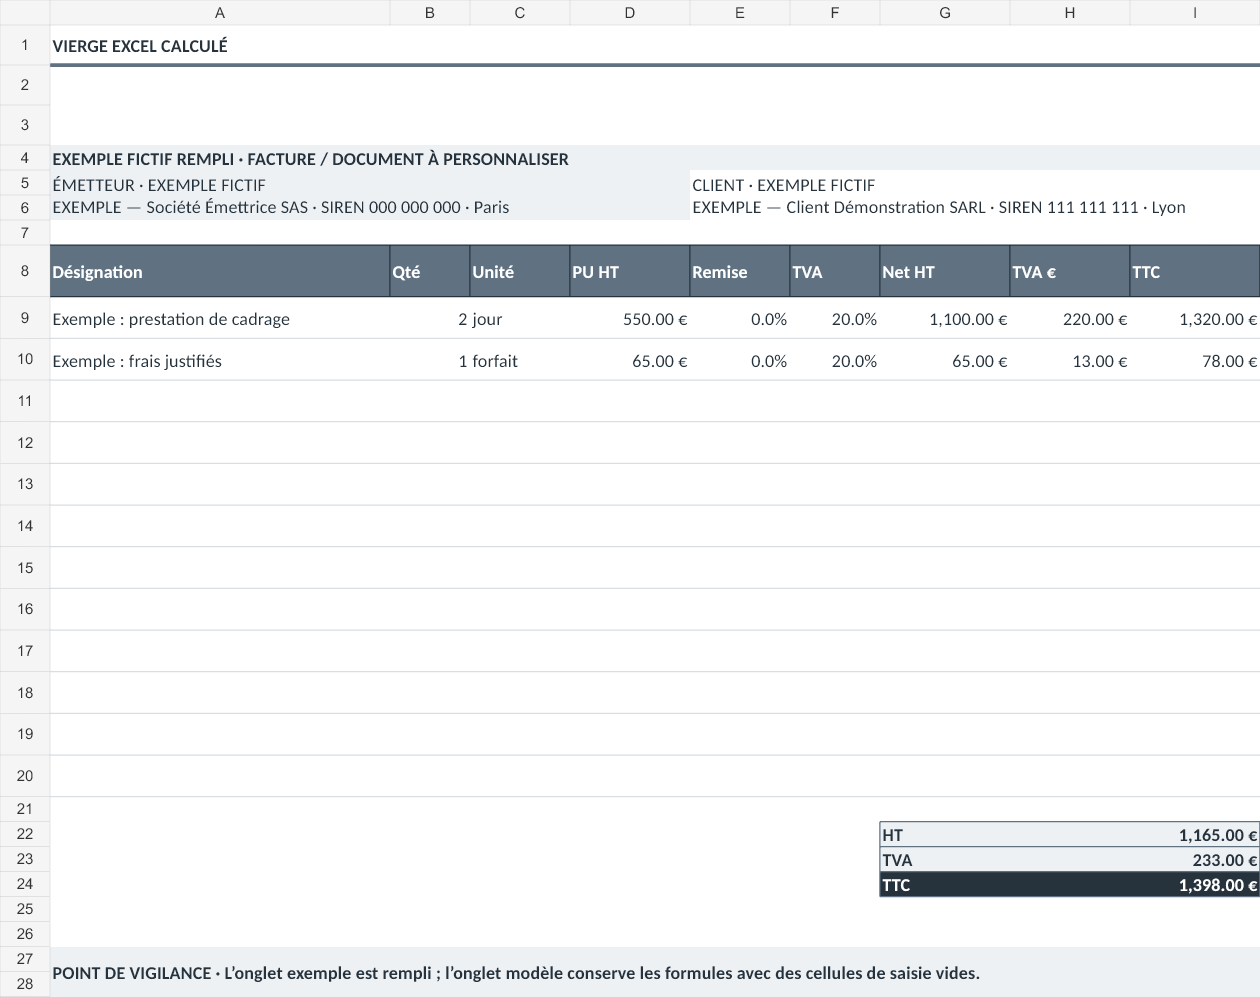
Task: Click the 'forfait' unit cell
Action: [520, 361]
